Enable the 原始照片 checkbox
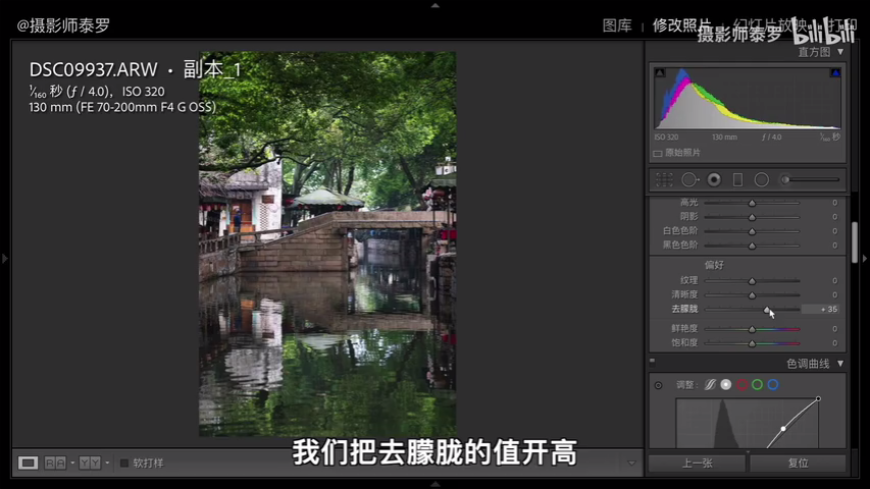This screenshot has height=489, width=870. pos(657,153)
